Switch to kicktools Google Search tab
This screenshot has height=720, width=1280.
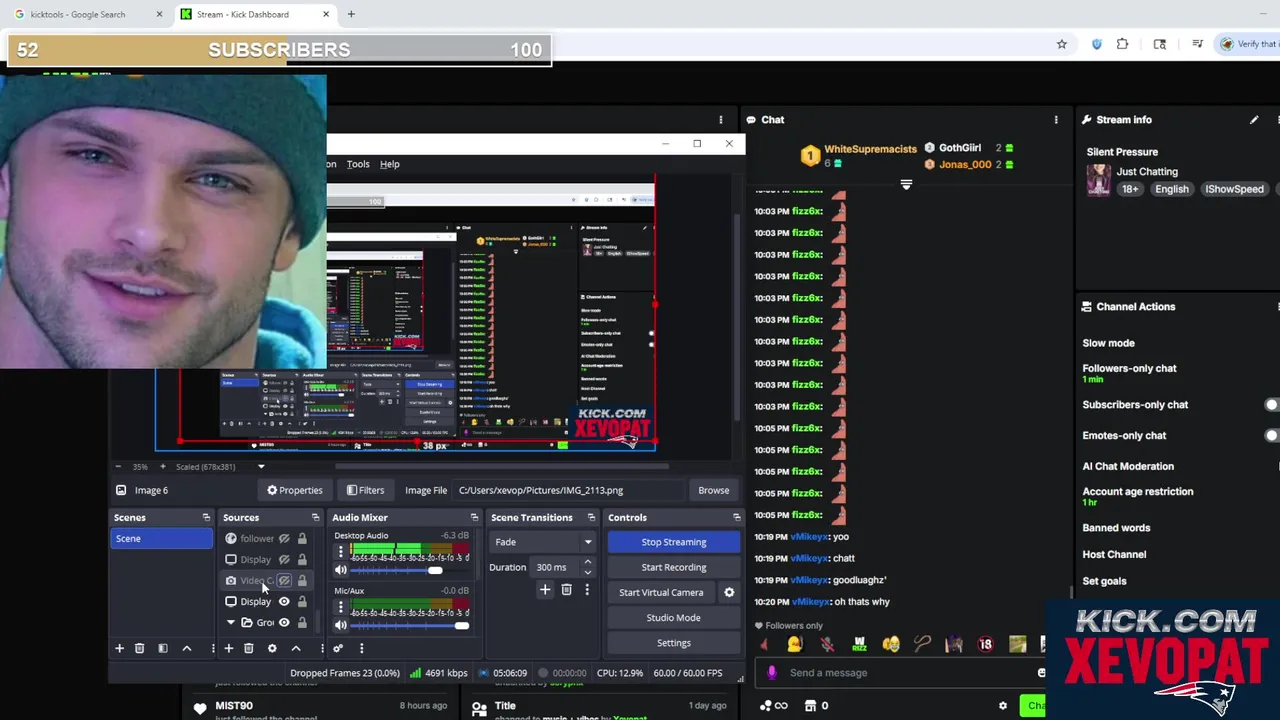[88, 14]
